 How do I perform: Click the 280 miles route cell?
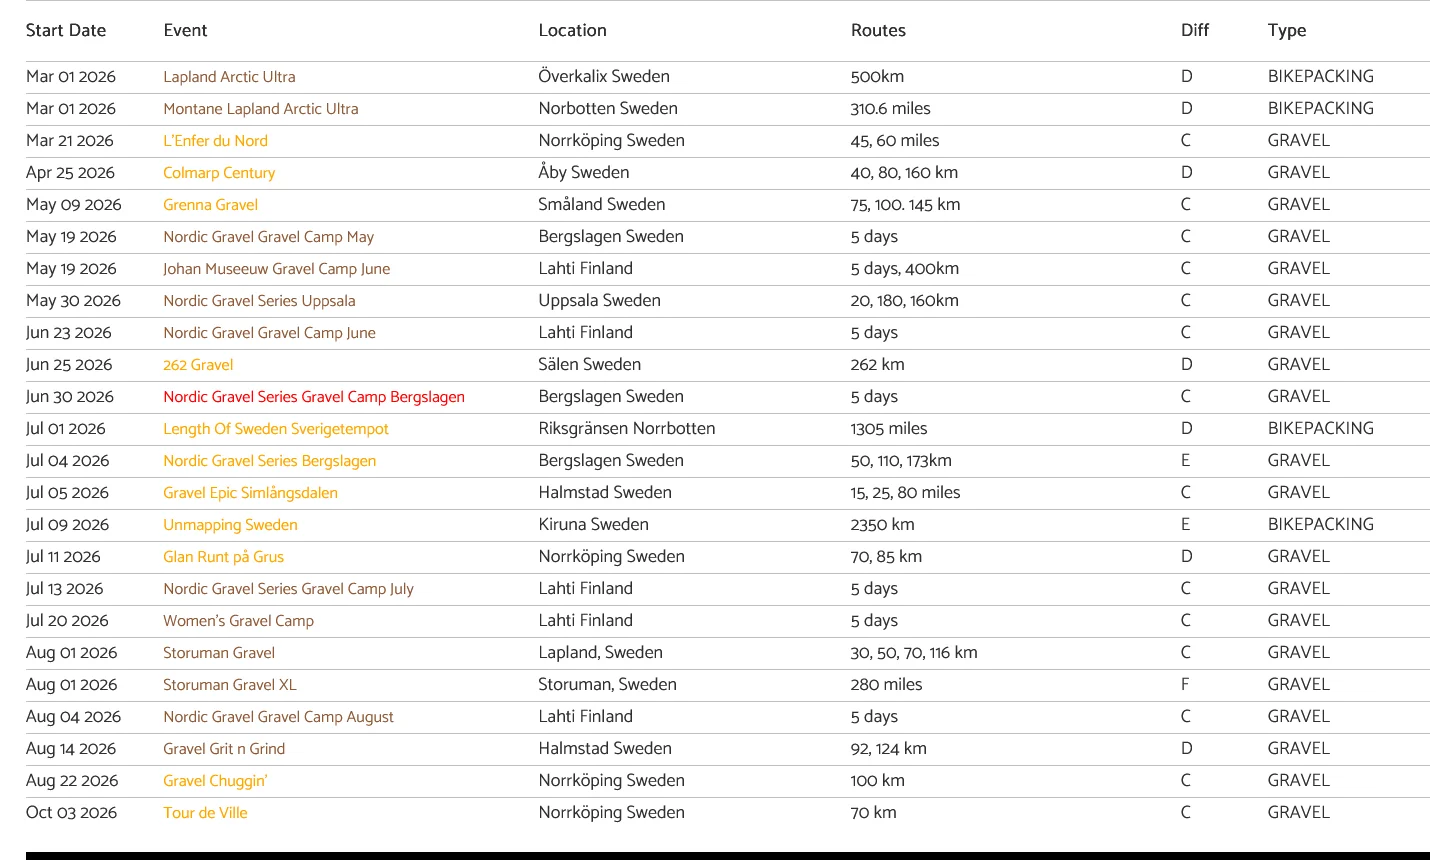pos(887,685)
